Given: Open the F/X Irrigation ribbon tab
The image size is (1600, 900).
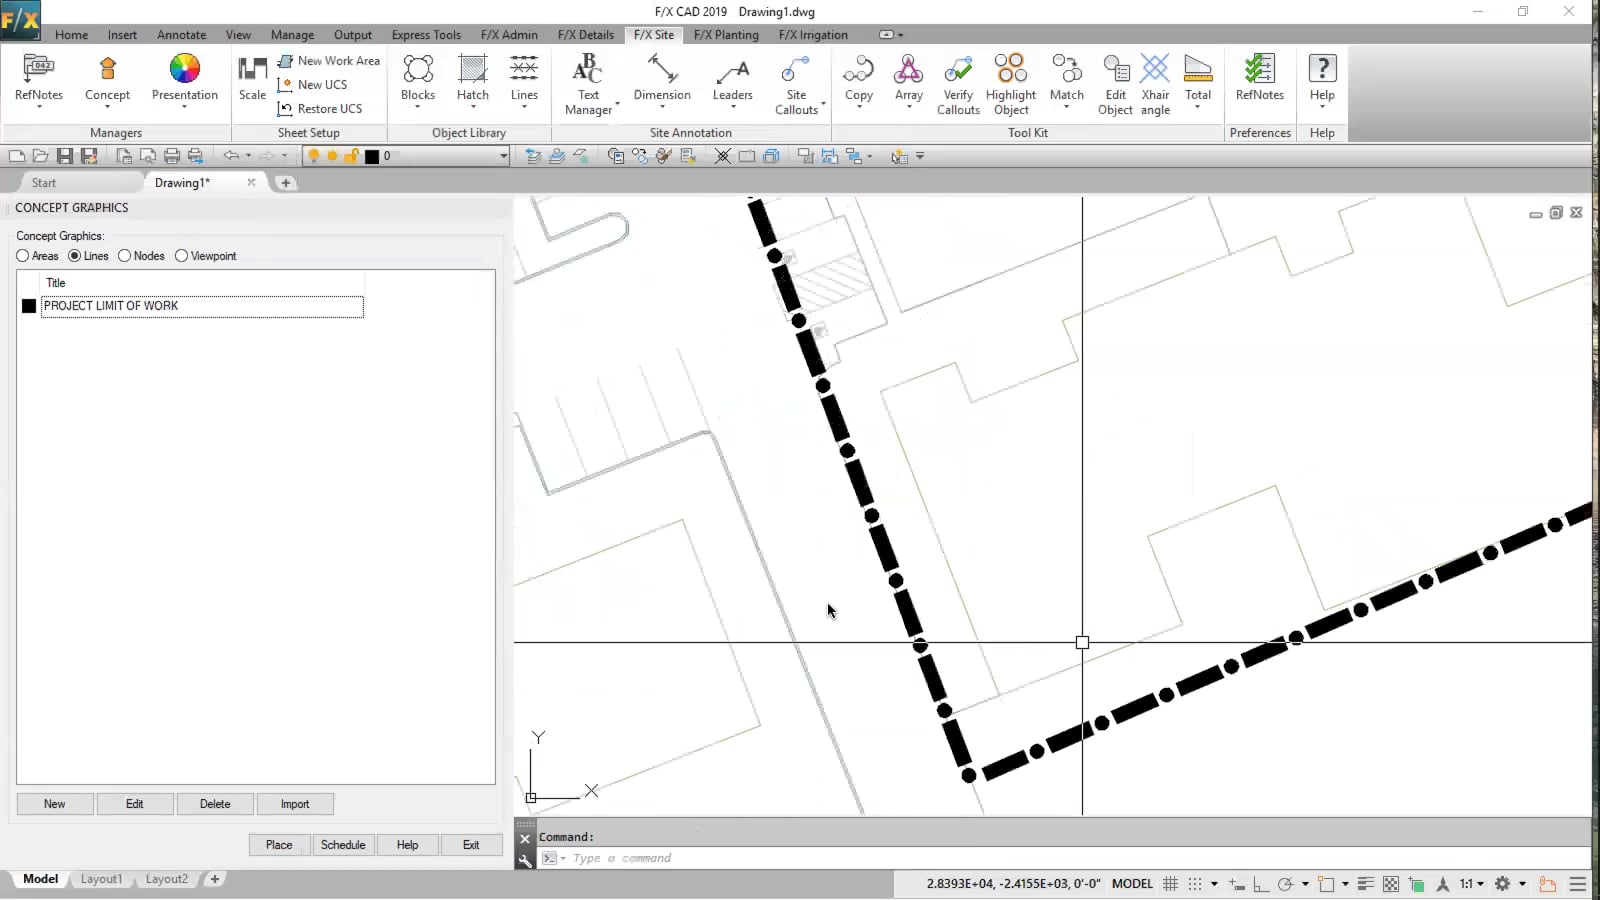Looking at the screenshot, I should pos(813,35).
